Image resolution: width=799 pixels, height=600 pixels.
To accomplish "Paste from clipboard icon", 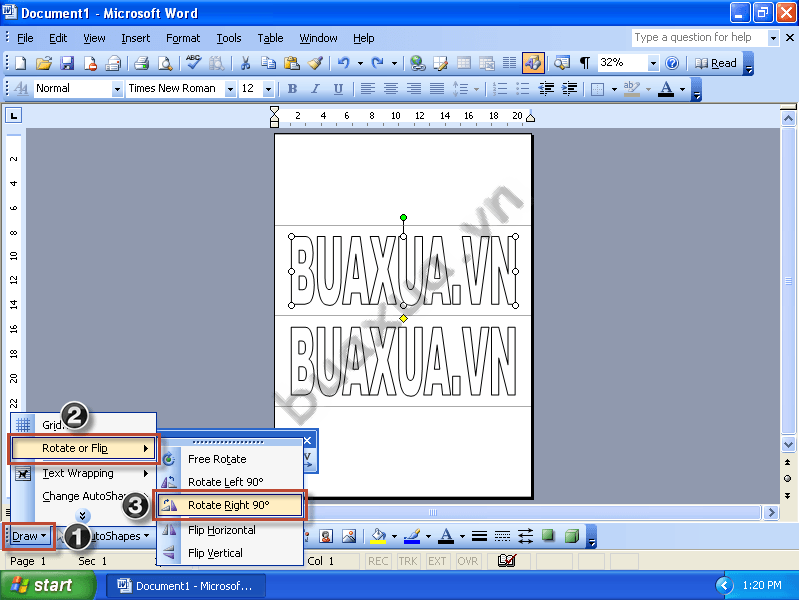I will coord(291,63).
